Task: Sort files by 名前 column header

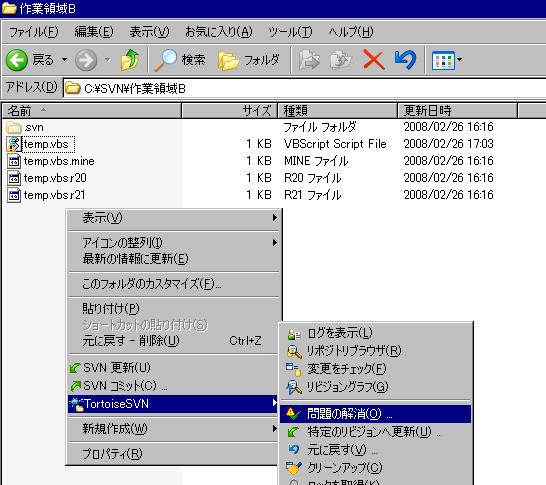Action: 92,111
